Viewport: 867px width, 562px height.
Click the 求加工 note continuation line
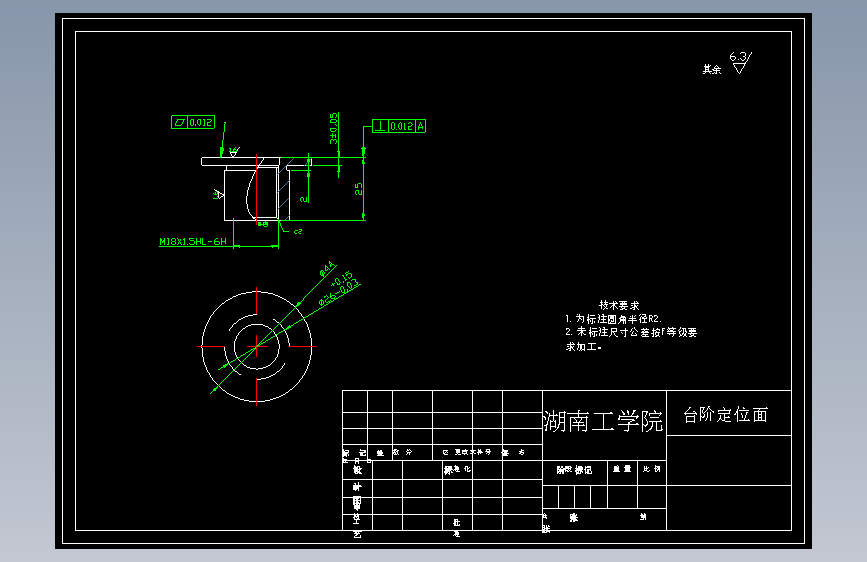click(x=583, y=347)
